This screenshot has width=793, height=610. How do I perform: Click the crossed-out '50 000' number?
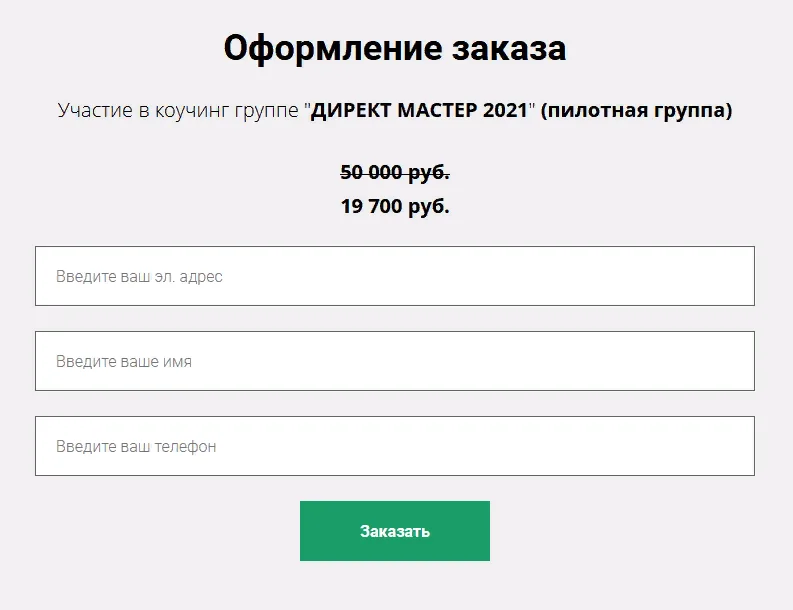click(372, 172)
